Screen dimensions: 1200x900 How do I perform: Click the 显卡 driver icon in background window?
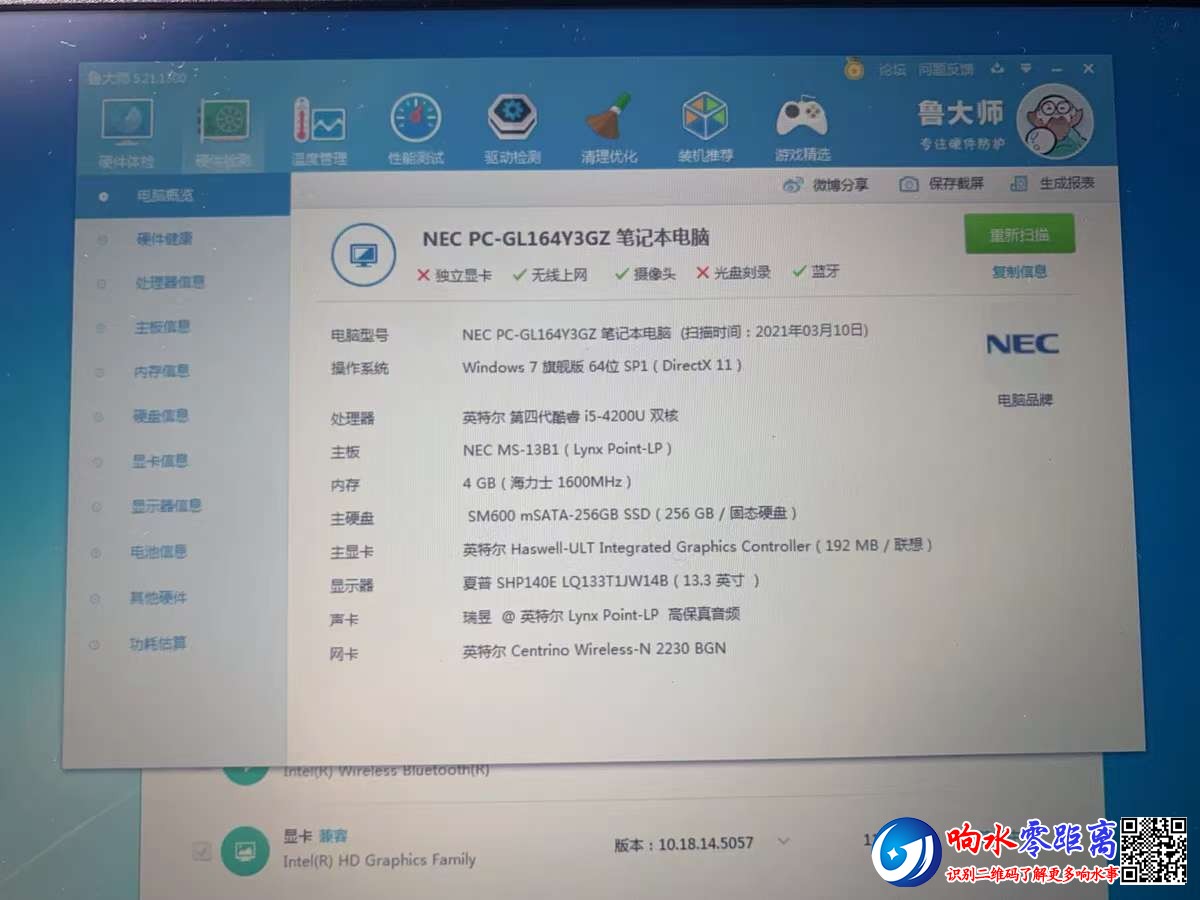tap(244, 849)
